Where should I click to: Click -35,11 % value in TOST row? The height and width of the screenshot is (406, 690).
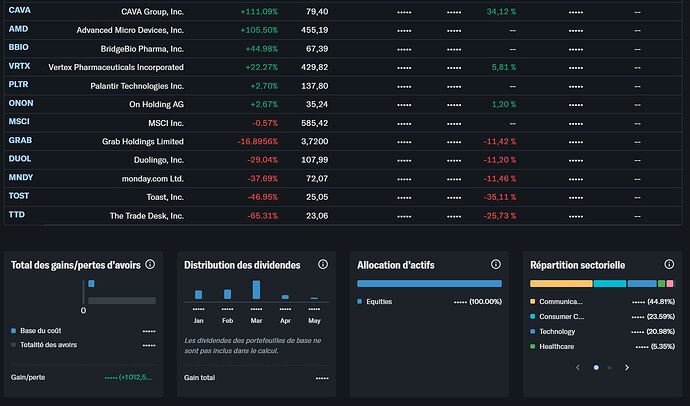coord(500,198)
